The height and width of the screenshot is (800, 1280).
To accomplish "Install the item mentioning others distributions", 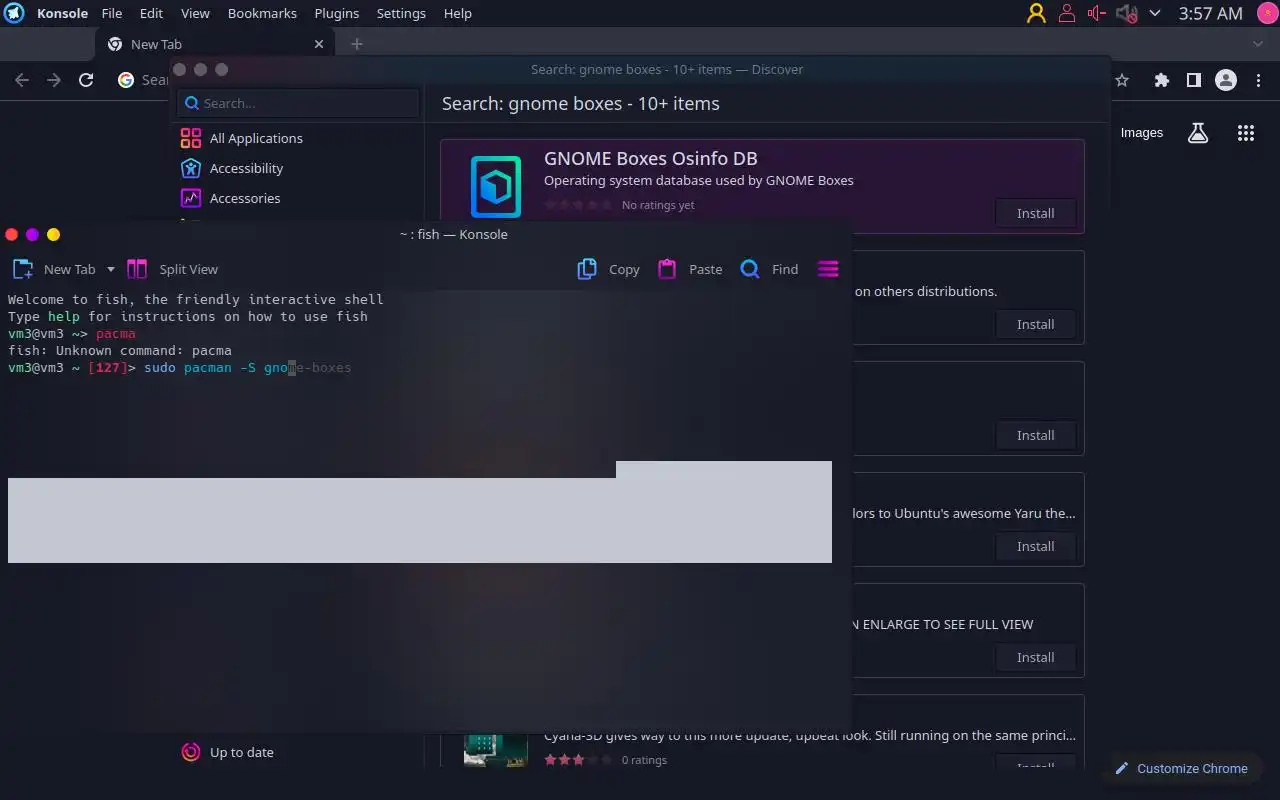I will tap(1036, 324).
